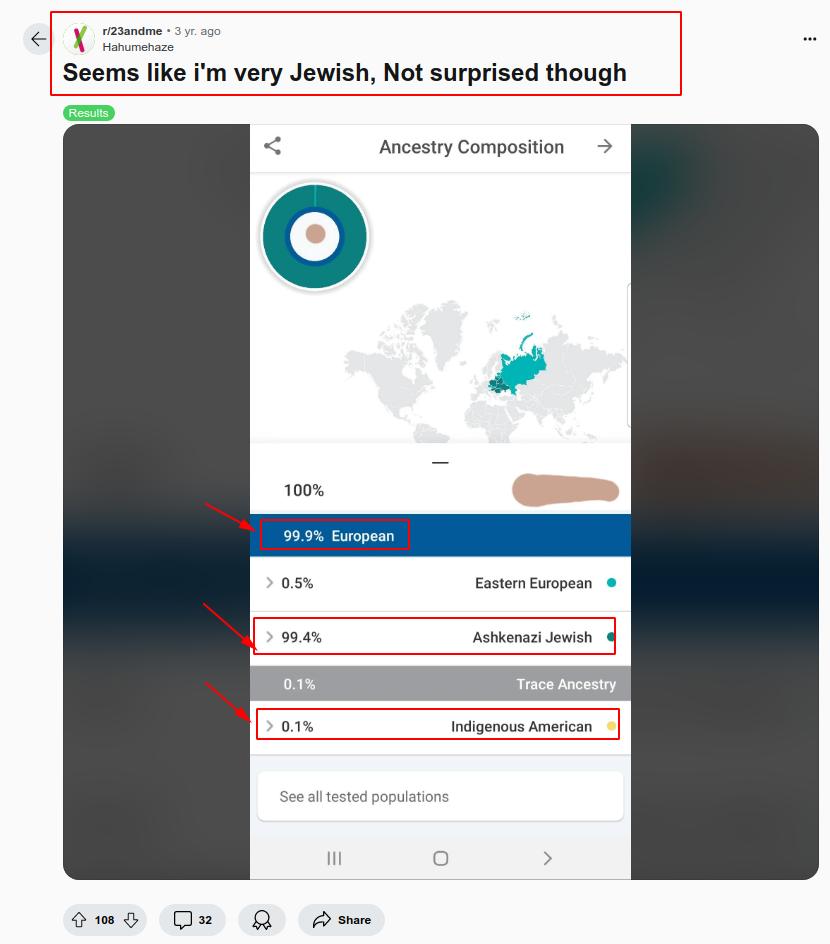Click the forward arrow beside Ancestry Composition
Image resolution: width=830 pixels, height=944 pixels.
coord(605,146)
